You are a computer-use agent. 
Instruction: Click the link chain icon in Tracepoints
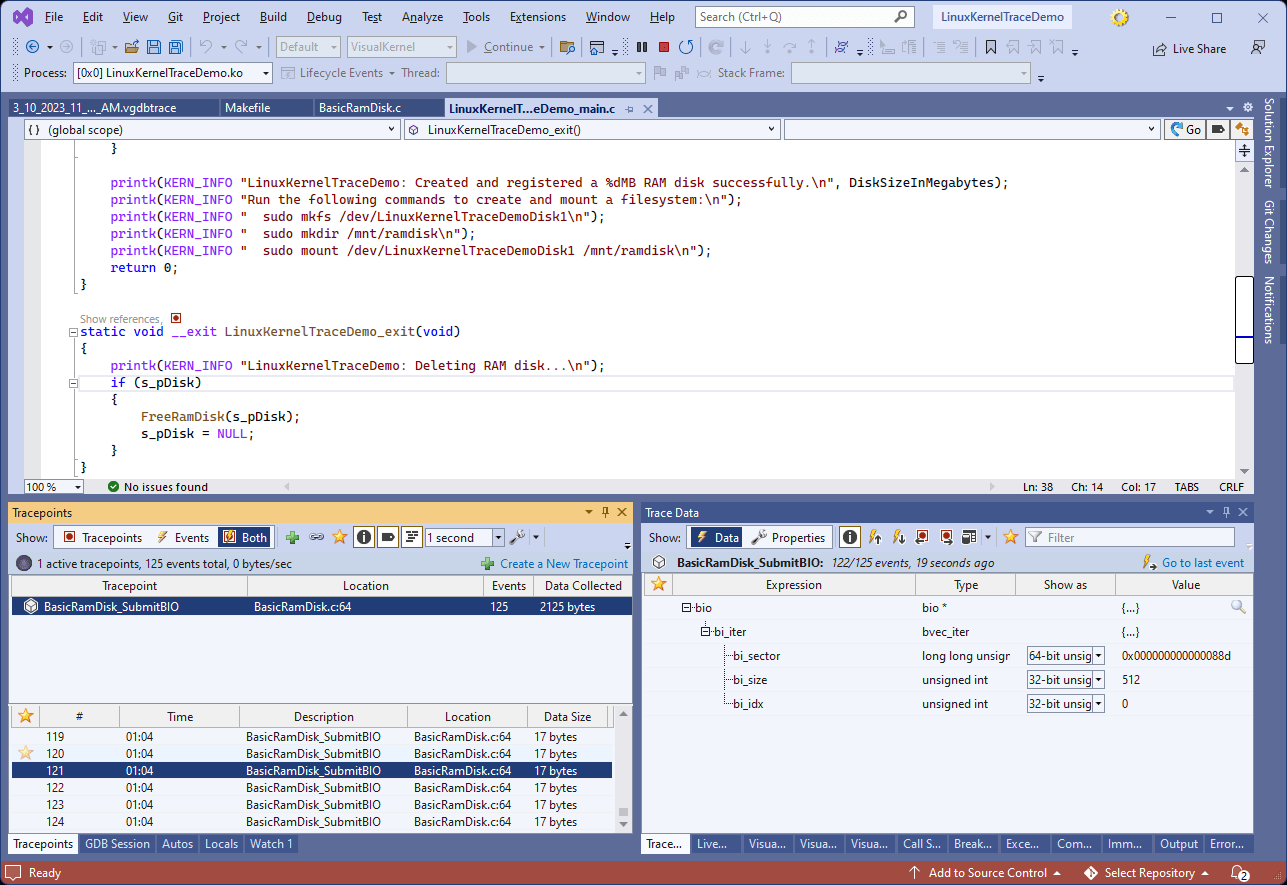pyautogui.click(x=317, y=537)
